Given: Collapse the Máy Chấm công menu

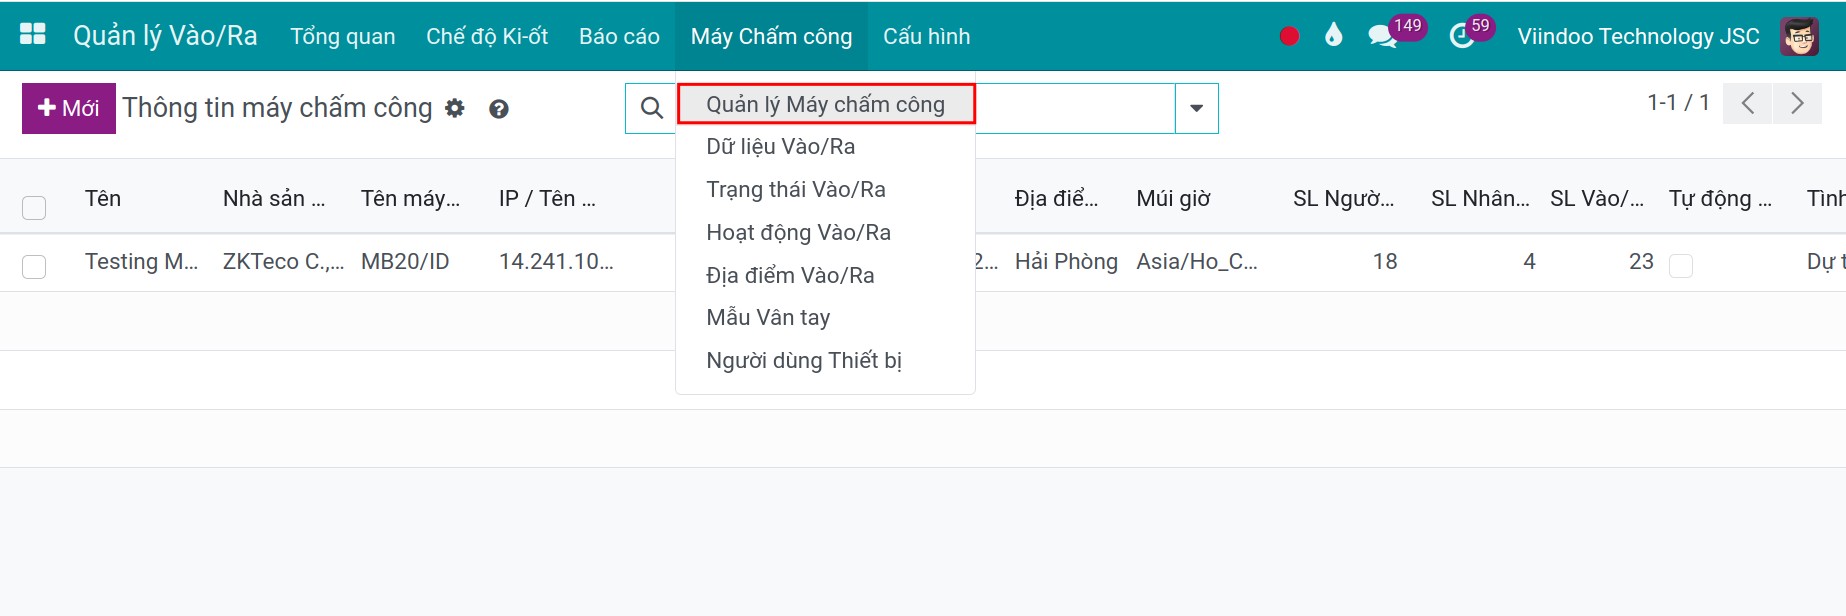Looking at the screenshot, I should click(x=771, y=36).
